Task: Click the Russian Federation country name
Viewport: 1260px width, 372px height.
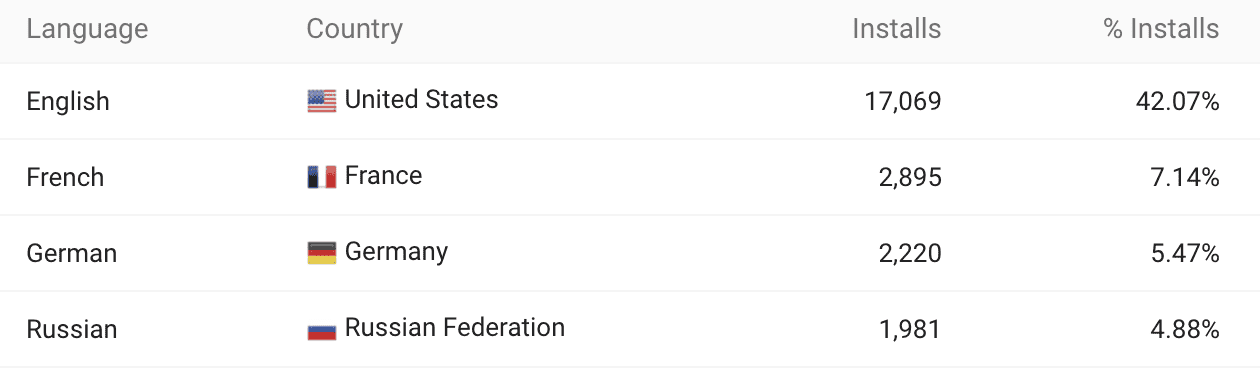Action: [x=455, y=328]
